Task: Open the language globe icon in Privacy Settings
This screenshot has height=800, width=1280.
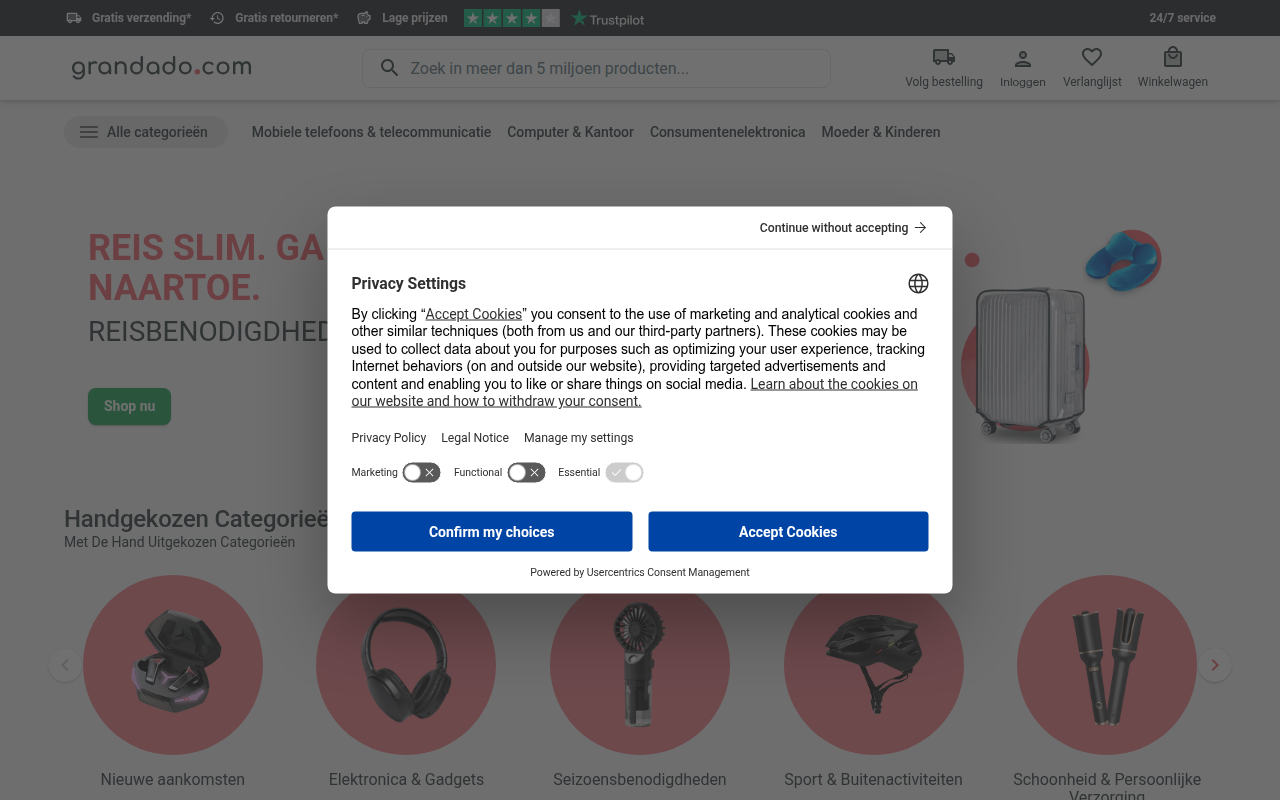Action: point(918,283)
